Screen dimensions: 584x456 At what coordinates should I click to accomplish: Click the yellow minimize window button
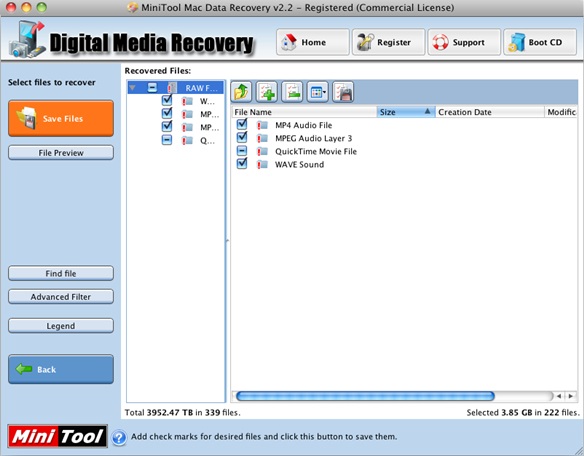(x=26, y=7)
